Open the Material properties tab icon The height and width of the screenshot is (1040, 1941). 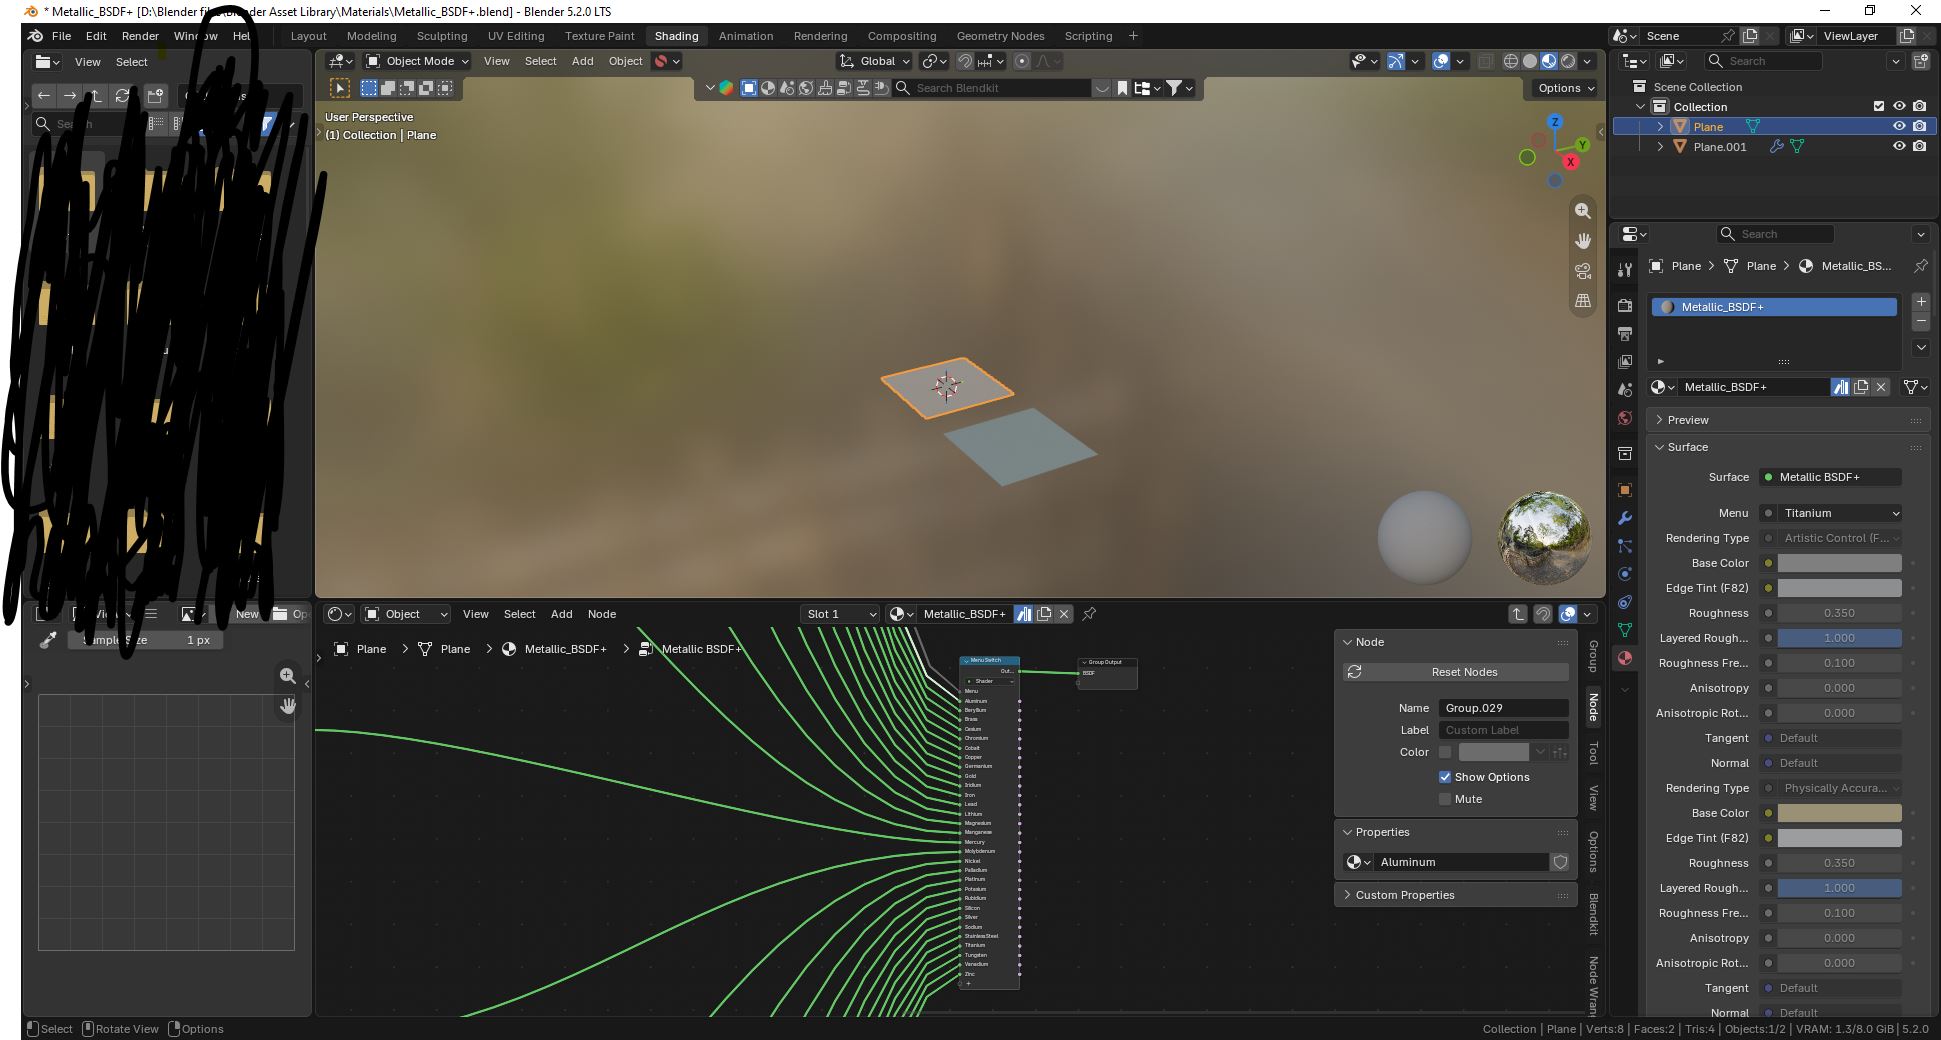point(1625,658)
